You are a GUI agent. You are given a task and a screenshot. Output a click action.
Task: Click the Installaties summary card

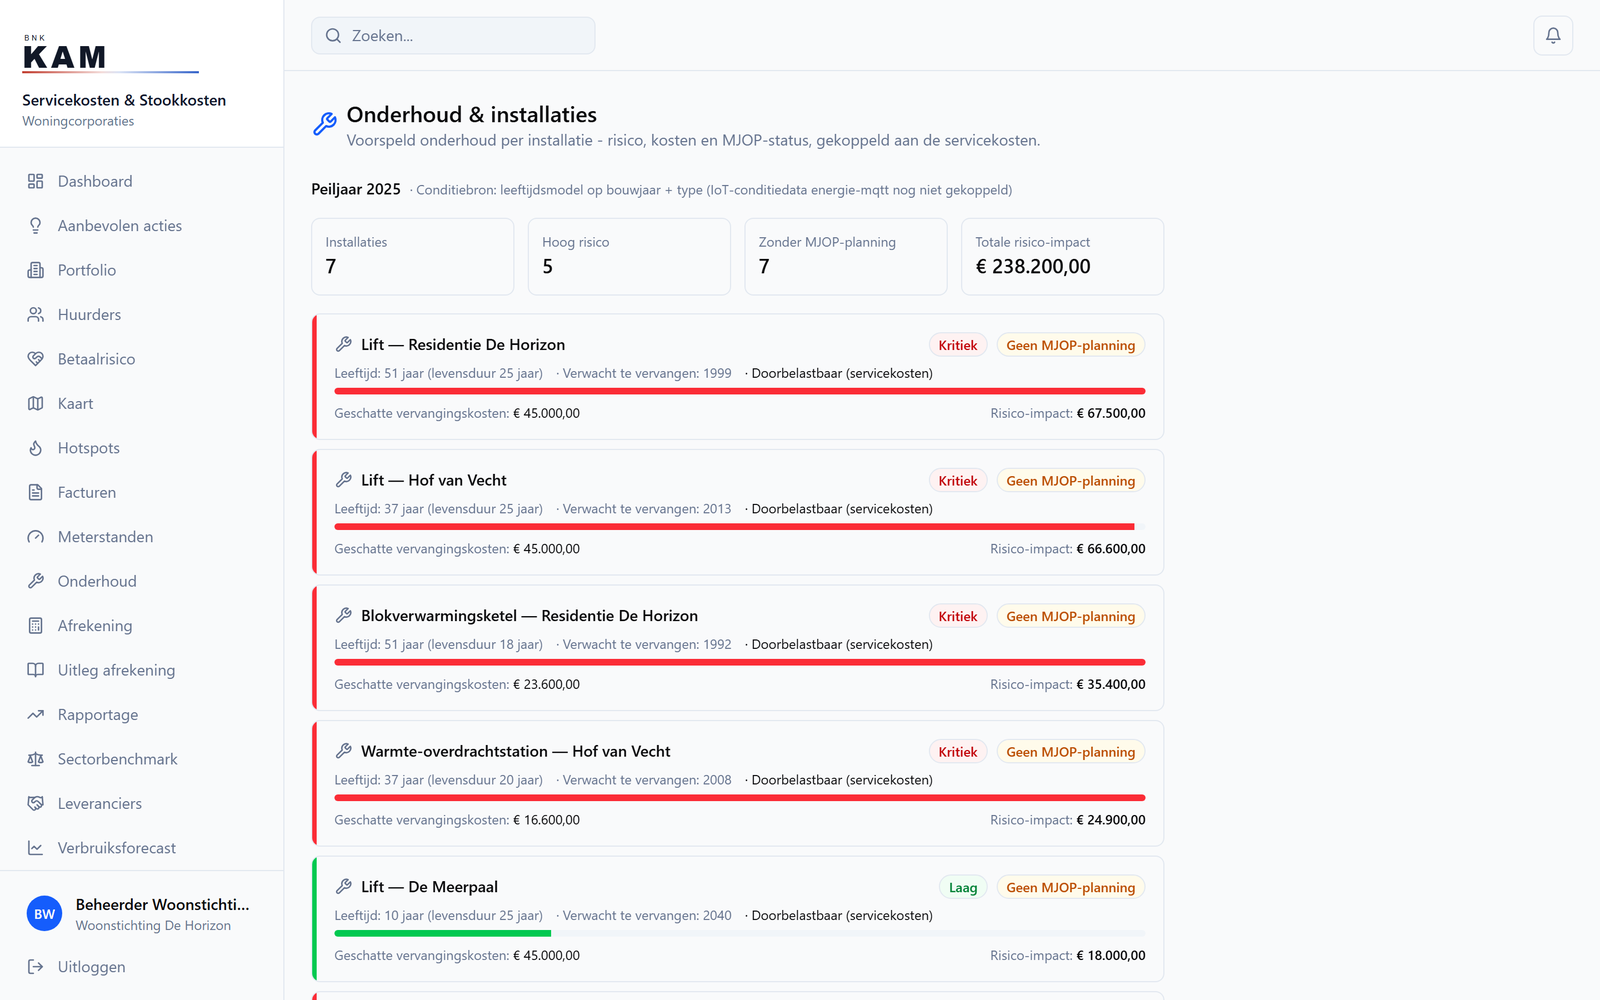(413, 257)
